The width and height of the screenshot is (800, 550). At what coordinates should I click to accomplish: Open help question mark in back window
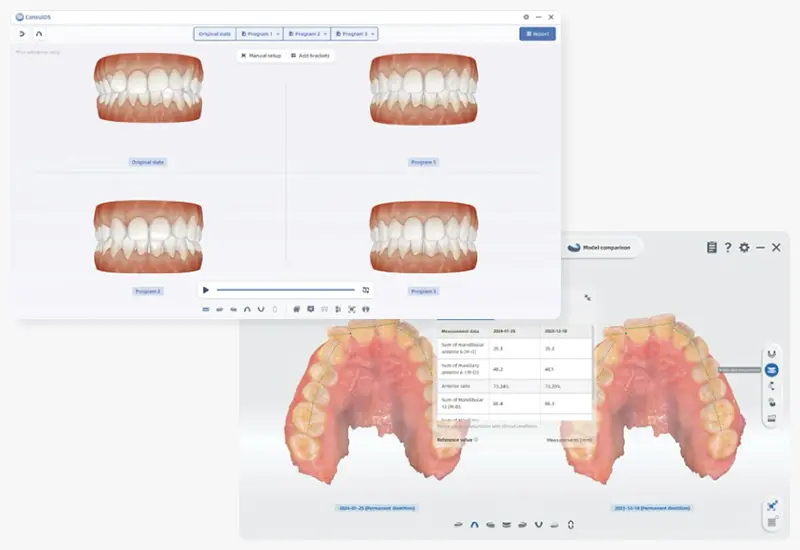[728, 247]
